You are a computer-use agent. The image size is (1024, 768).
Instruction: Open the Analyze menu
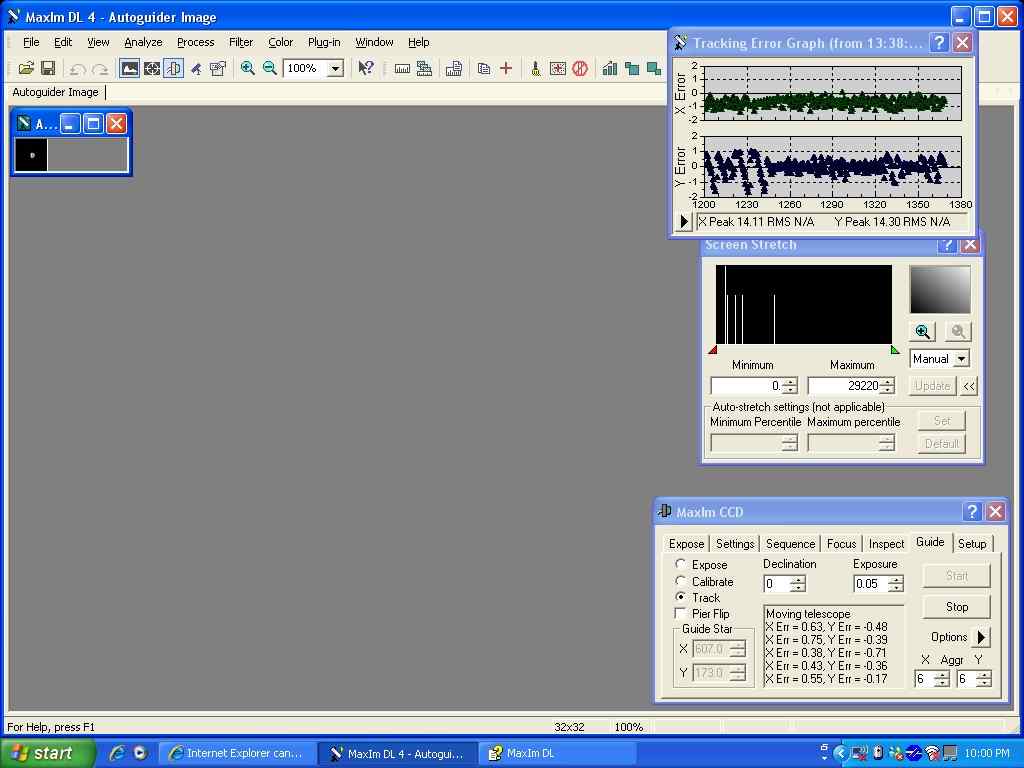pyautogui.click(x=144, y=42)
